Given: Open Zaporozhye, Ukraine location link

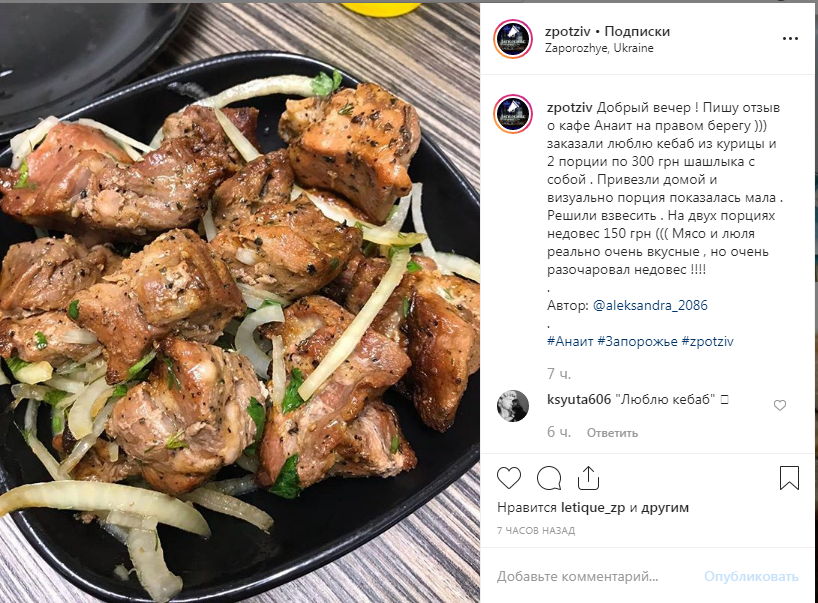Looking at the screenshot, I should (599, 48).
